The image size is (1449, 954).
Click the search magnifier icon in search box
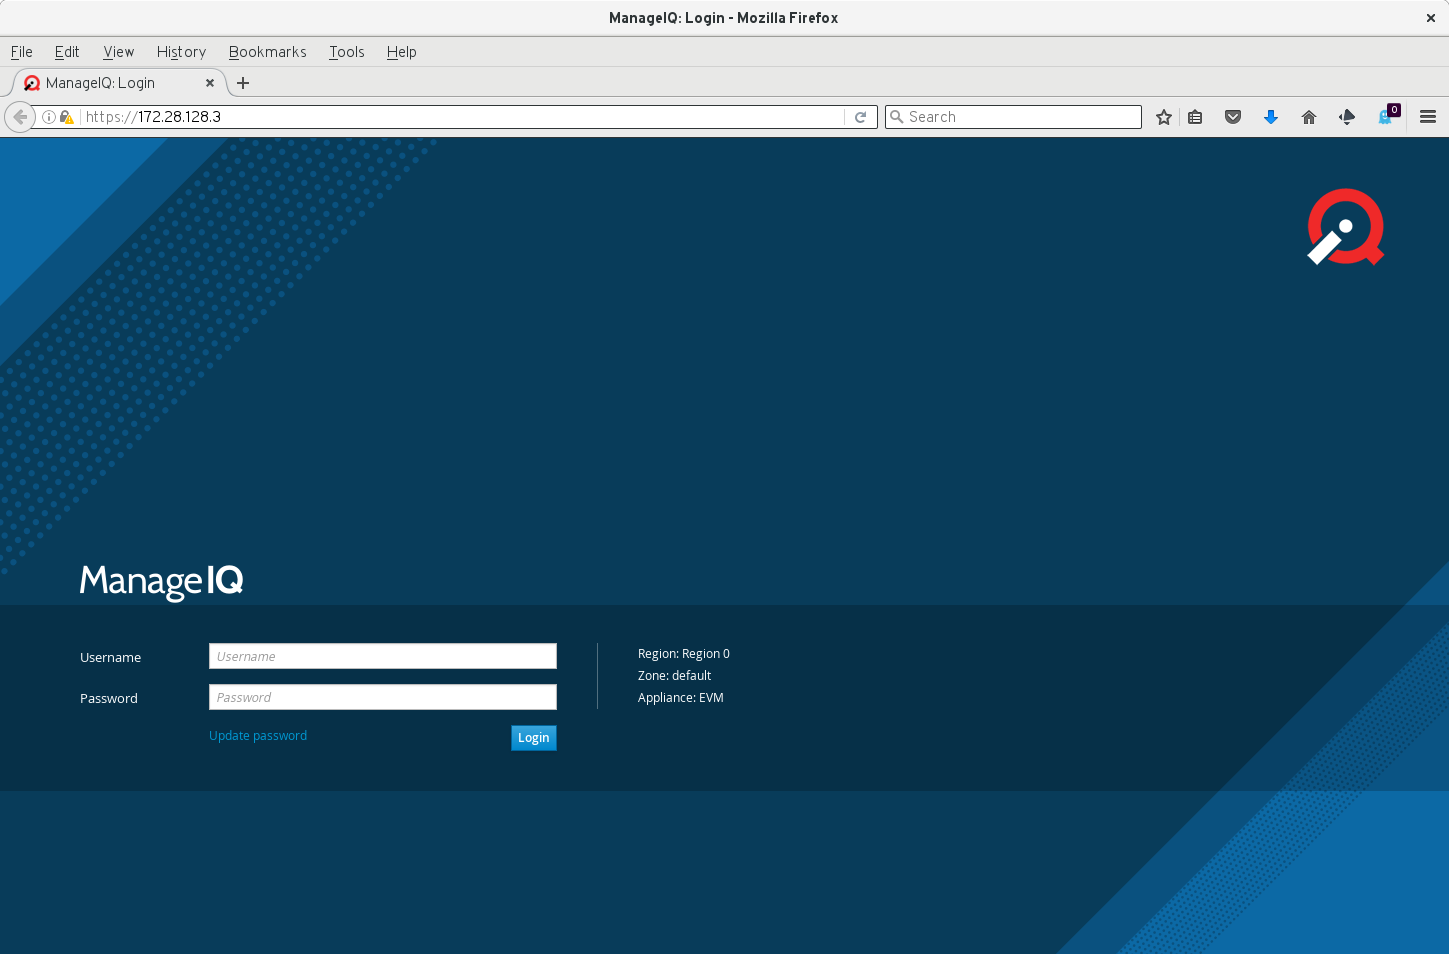coord(897,117)
